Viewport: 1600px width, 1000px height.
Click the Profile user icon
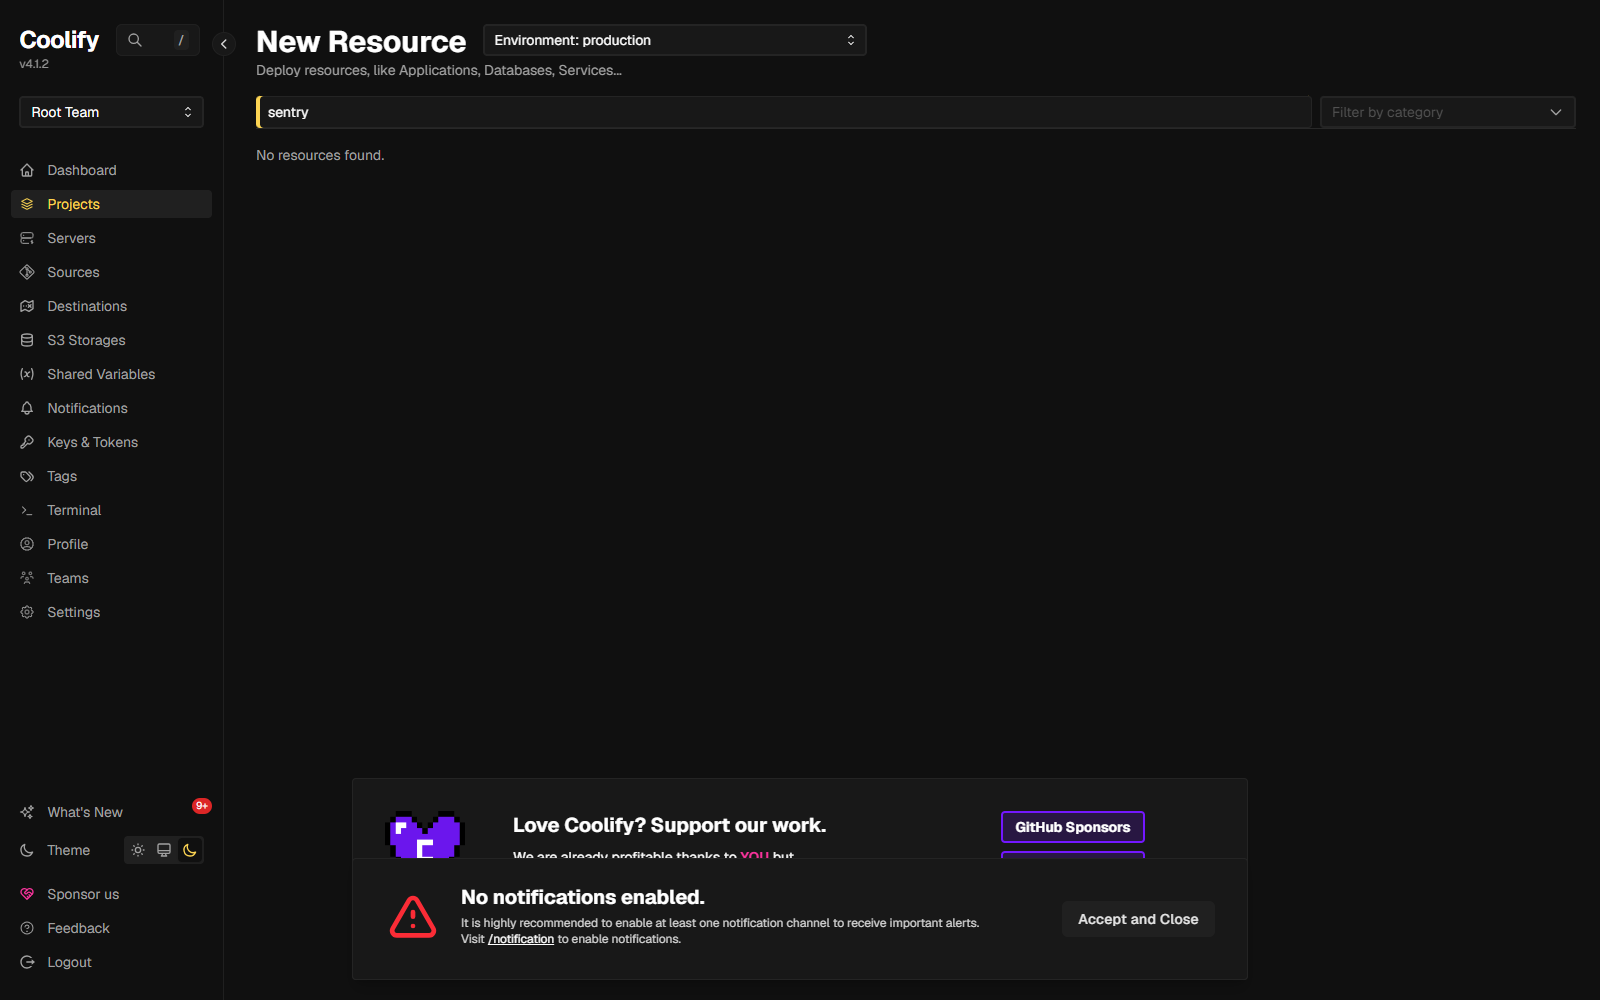tap(27, 544)
